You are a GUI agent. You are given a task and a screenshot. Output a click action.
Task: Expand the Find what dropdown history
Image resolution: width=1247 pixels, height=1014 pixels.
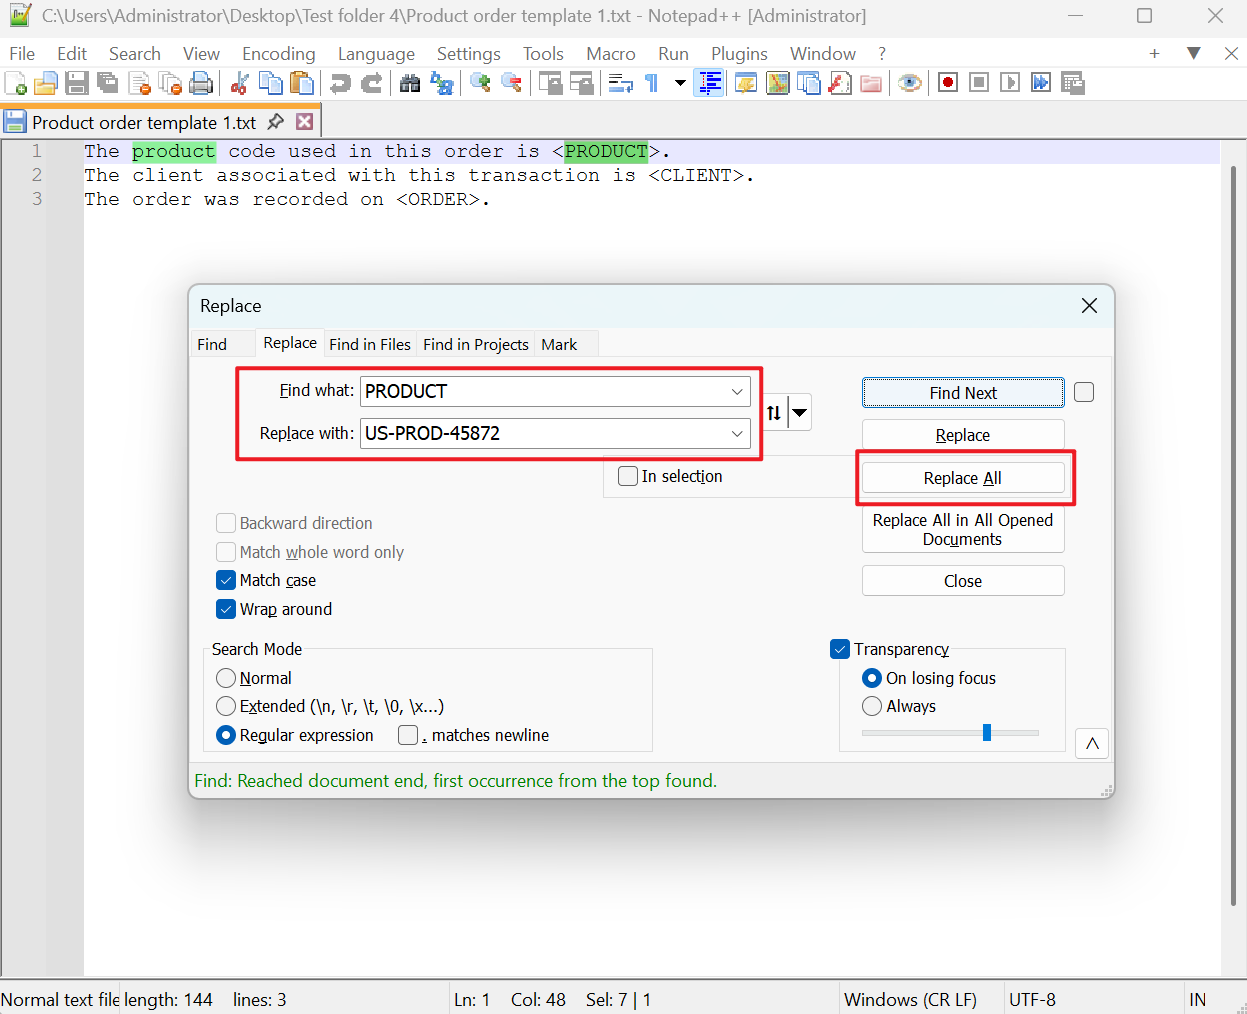tap(737, 392)
